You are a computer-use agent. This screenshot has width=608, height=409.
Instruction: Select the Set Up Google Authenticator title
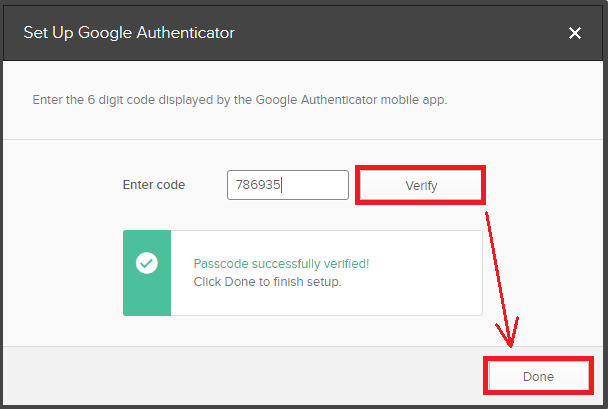click(x=129, y=33)
